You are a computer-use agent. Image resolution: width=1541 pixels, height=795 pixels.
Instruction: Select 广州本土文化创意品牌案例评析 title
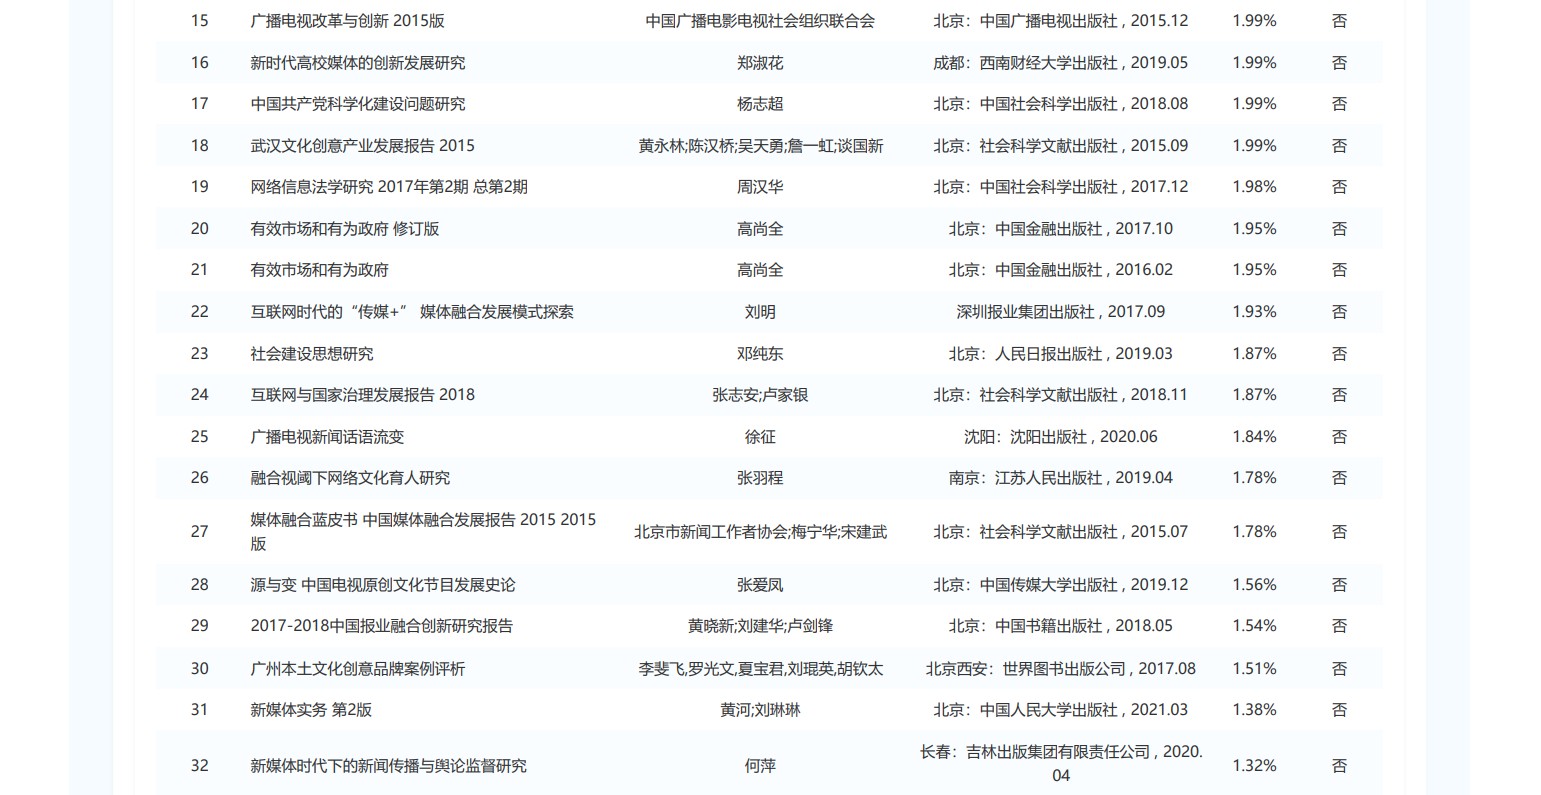click(357, 669)
